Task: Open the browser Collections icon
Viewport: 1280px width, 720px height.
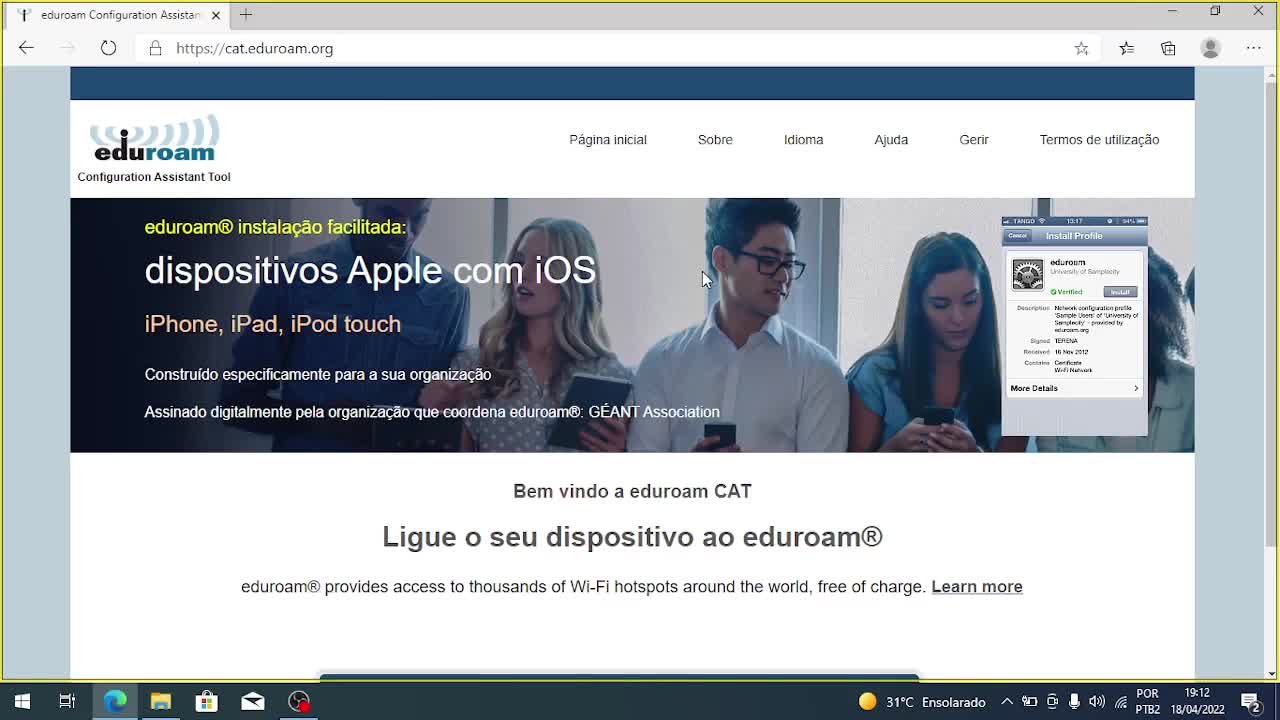Action: click(1168, 48)
